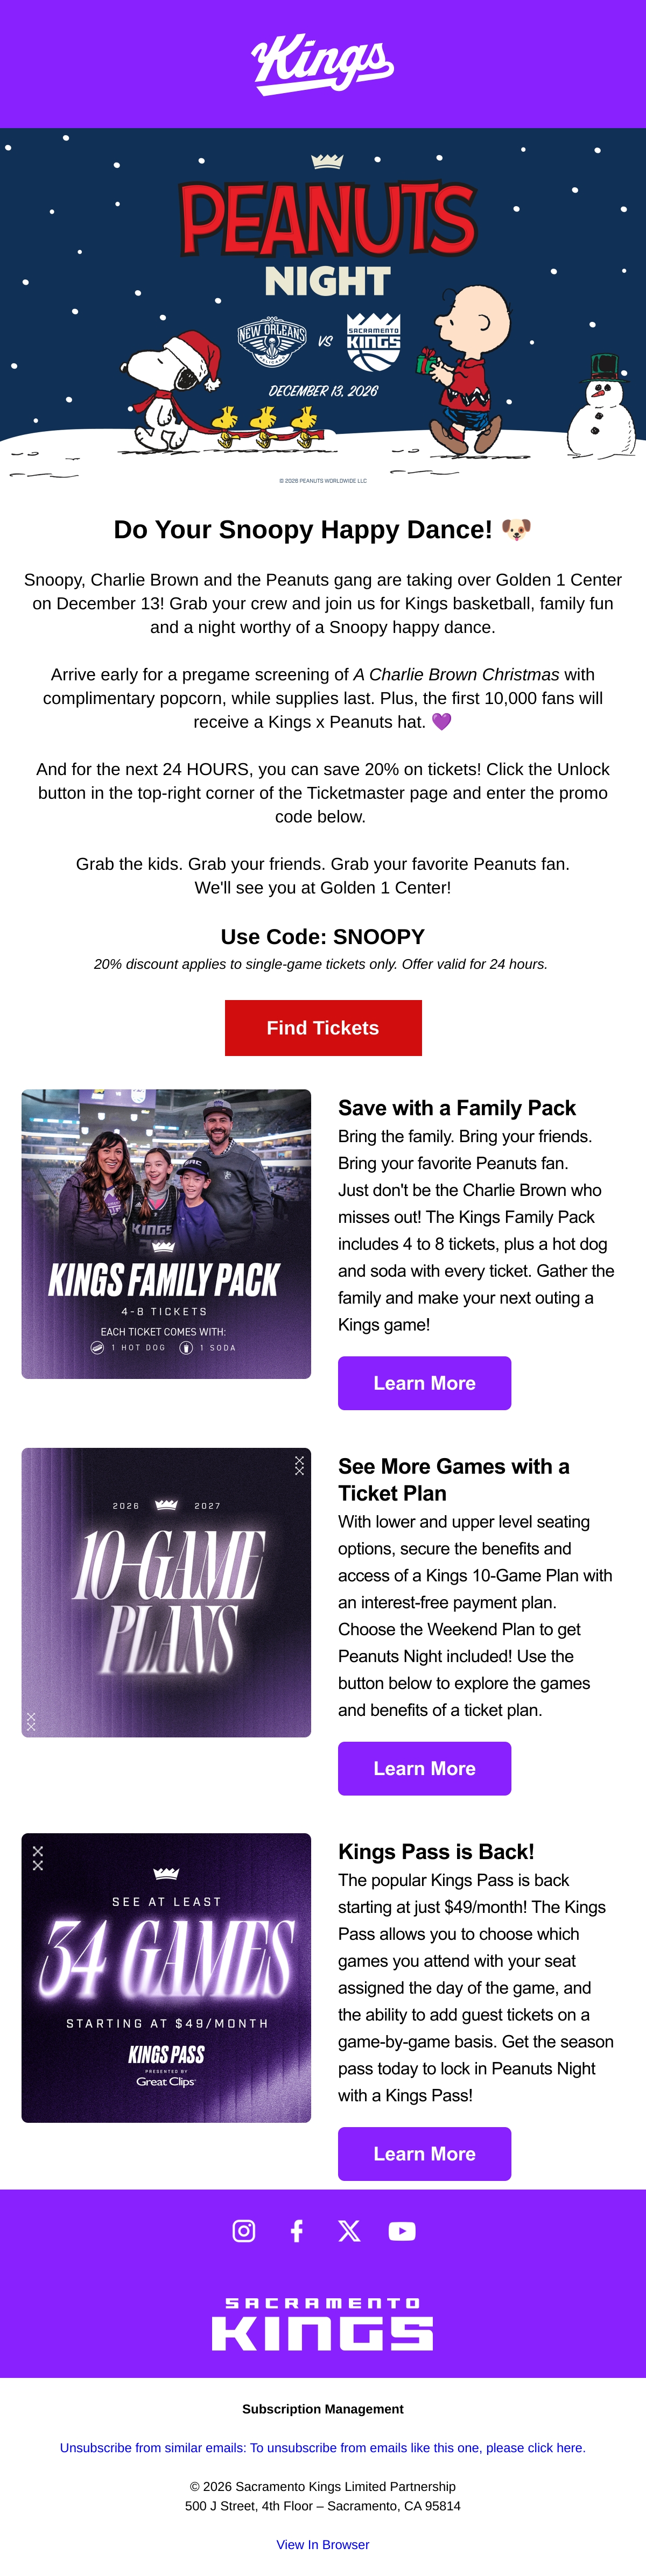
Task: Click Learn More under Family Pack
Action: pos(424,1383)
